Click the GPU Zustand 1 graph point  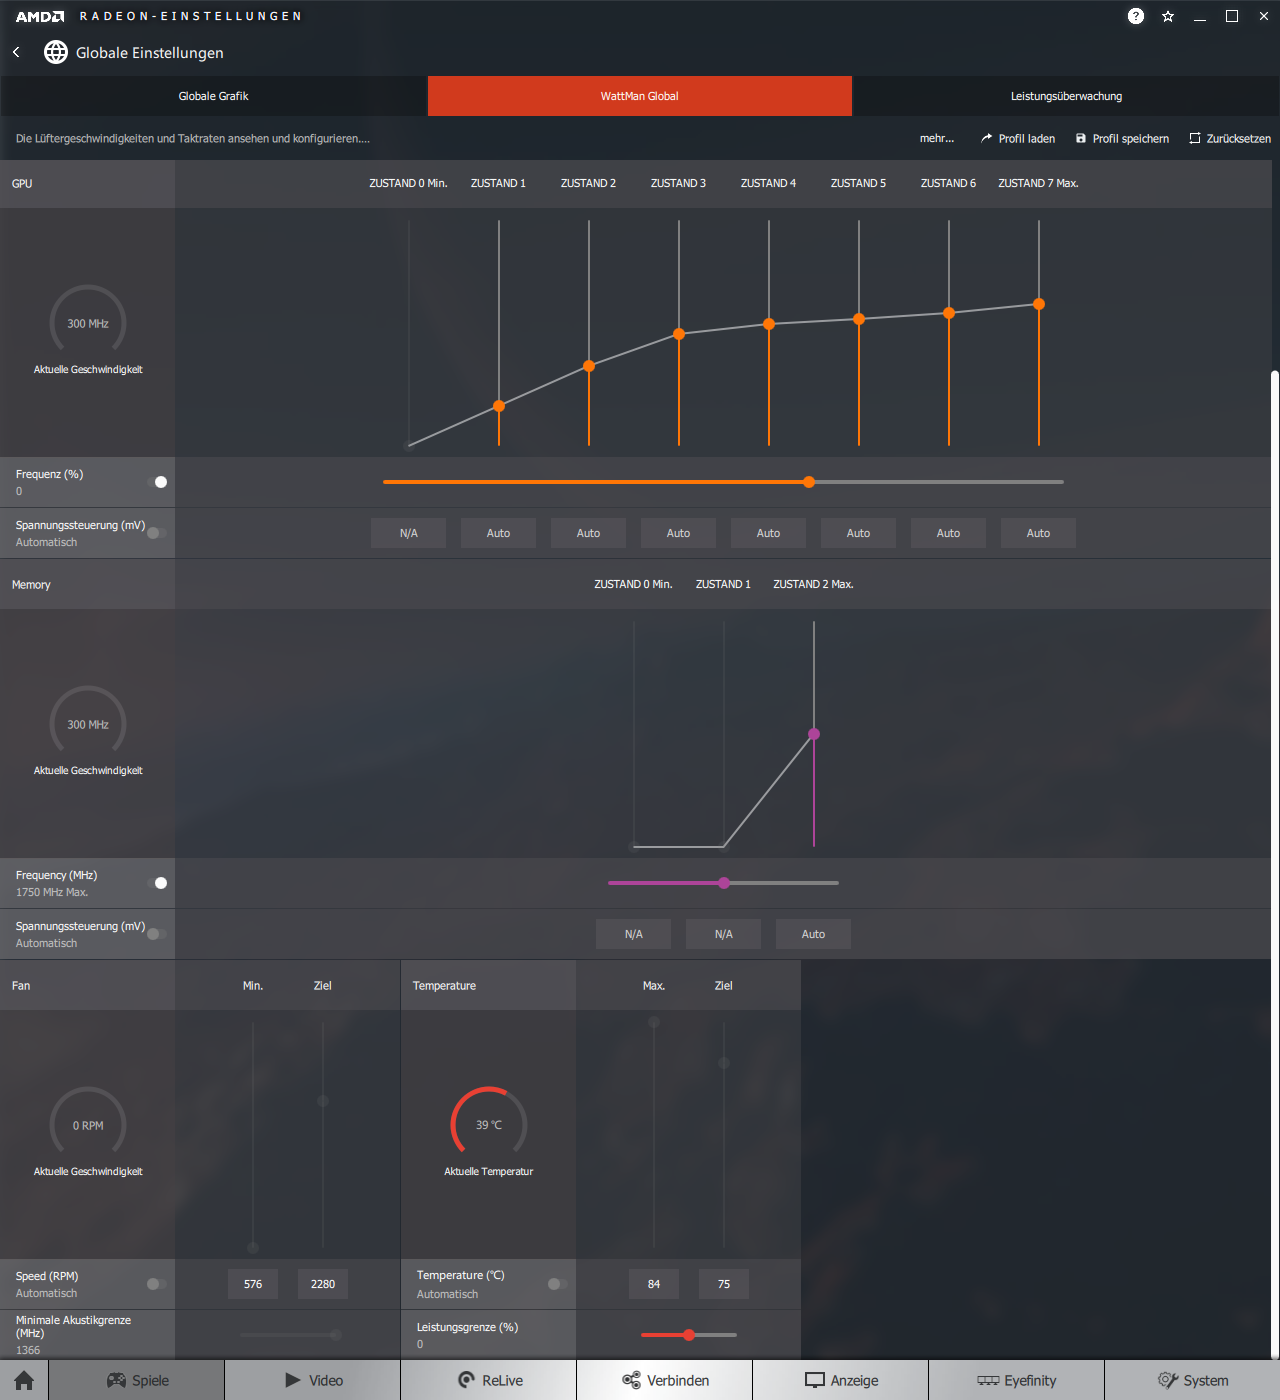[x=499, y=406]
